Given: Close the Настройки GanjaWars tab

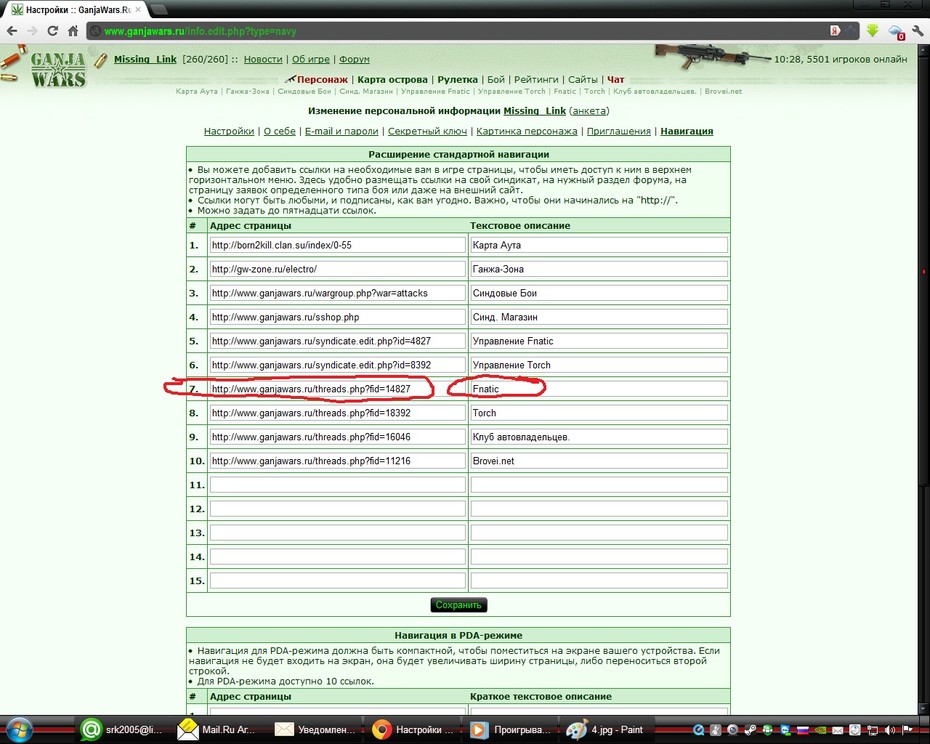Looking at the screenshot, I should tap(138, 9).
